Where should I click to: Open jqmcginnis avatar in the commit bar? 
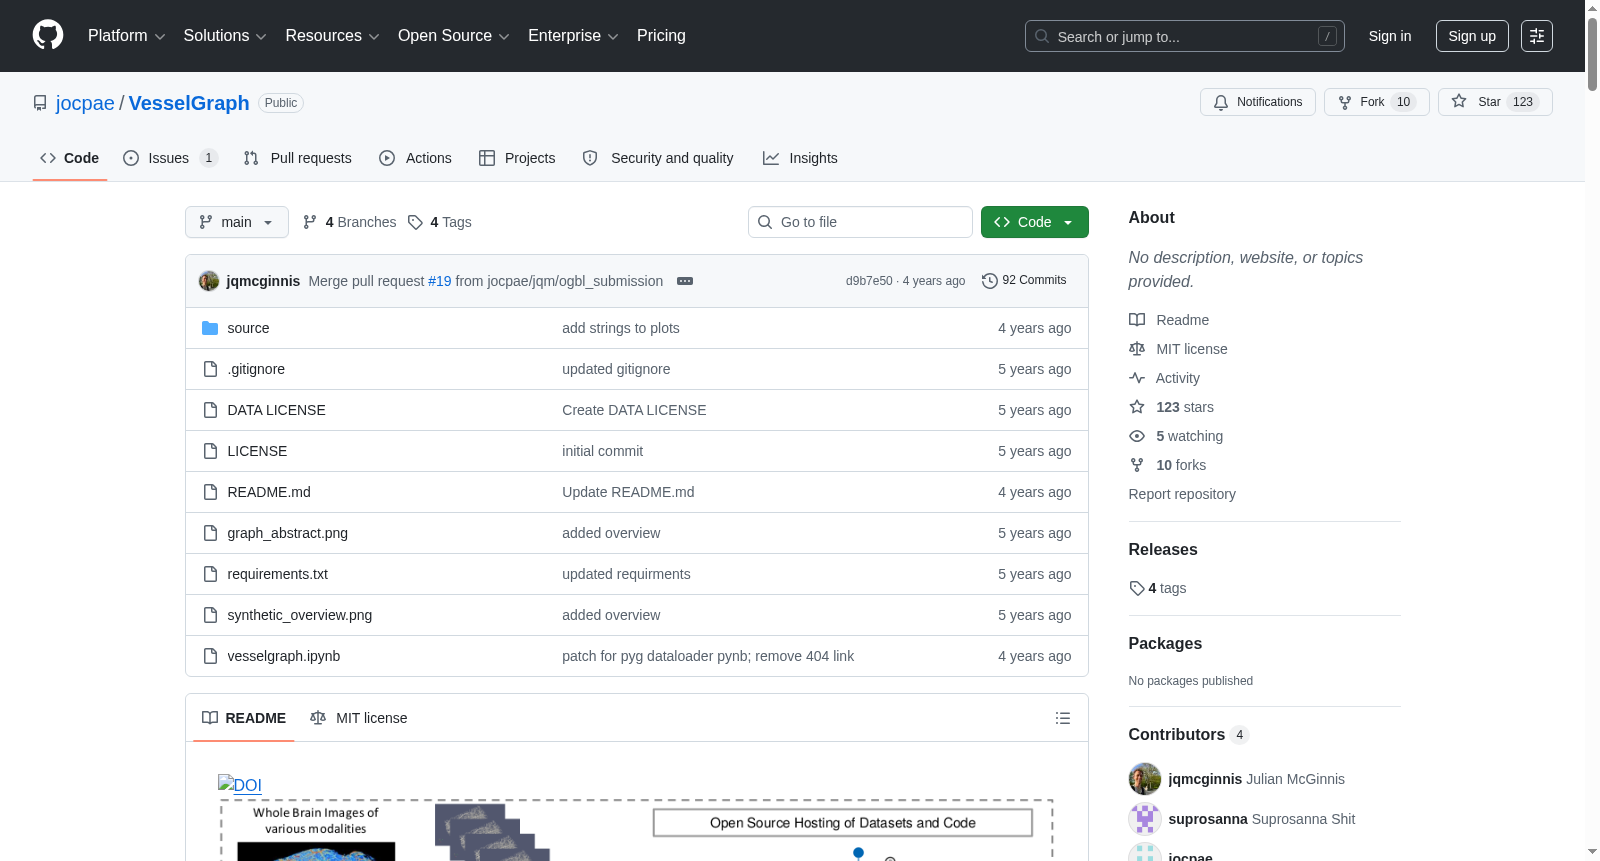(x=209, y=281)
